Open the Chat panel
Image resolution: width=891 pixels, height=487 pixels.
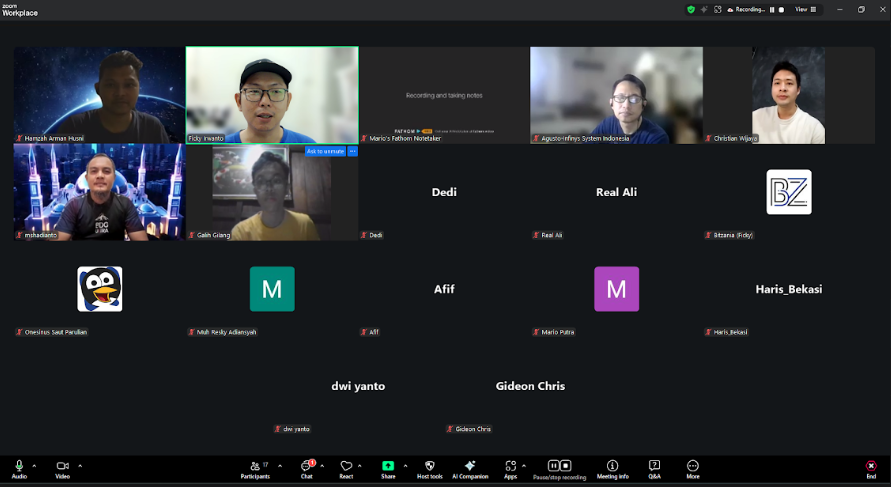pyautogui.click(x=307, y=467)
